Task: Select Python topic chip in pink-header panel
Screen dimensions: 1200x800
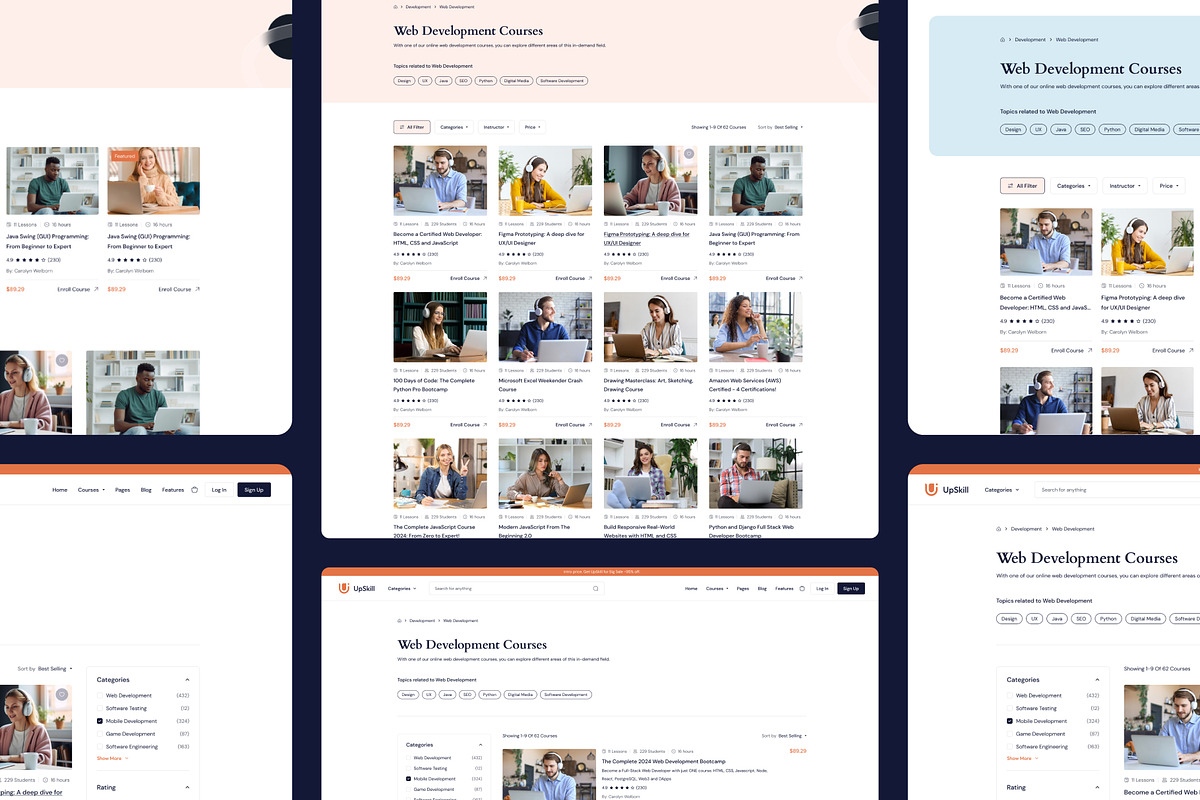Action: [486, 80]
